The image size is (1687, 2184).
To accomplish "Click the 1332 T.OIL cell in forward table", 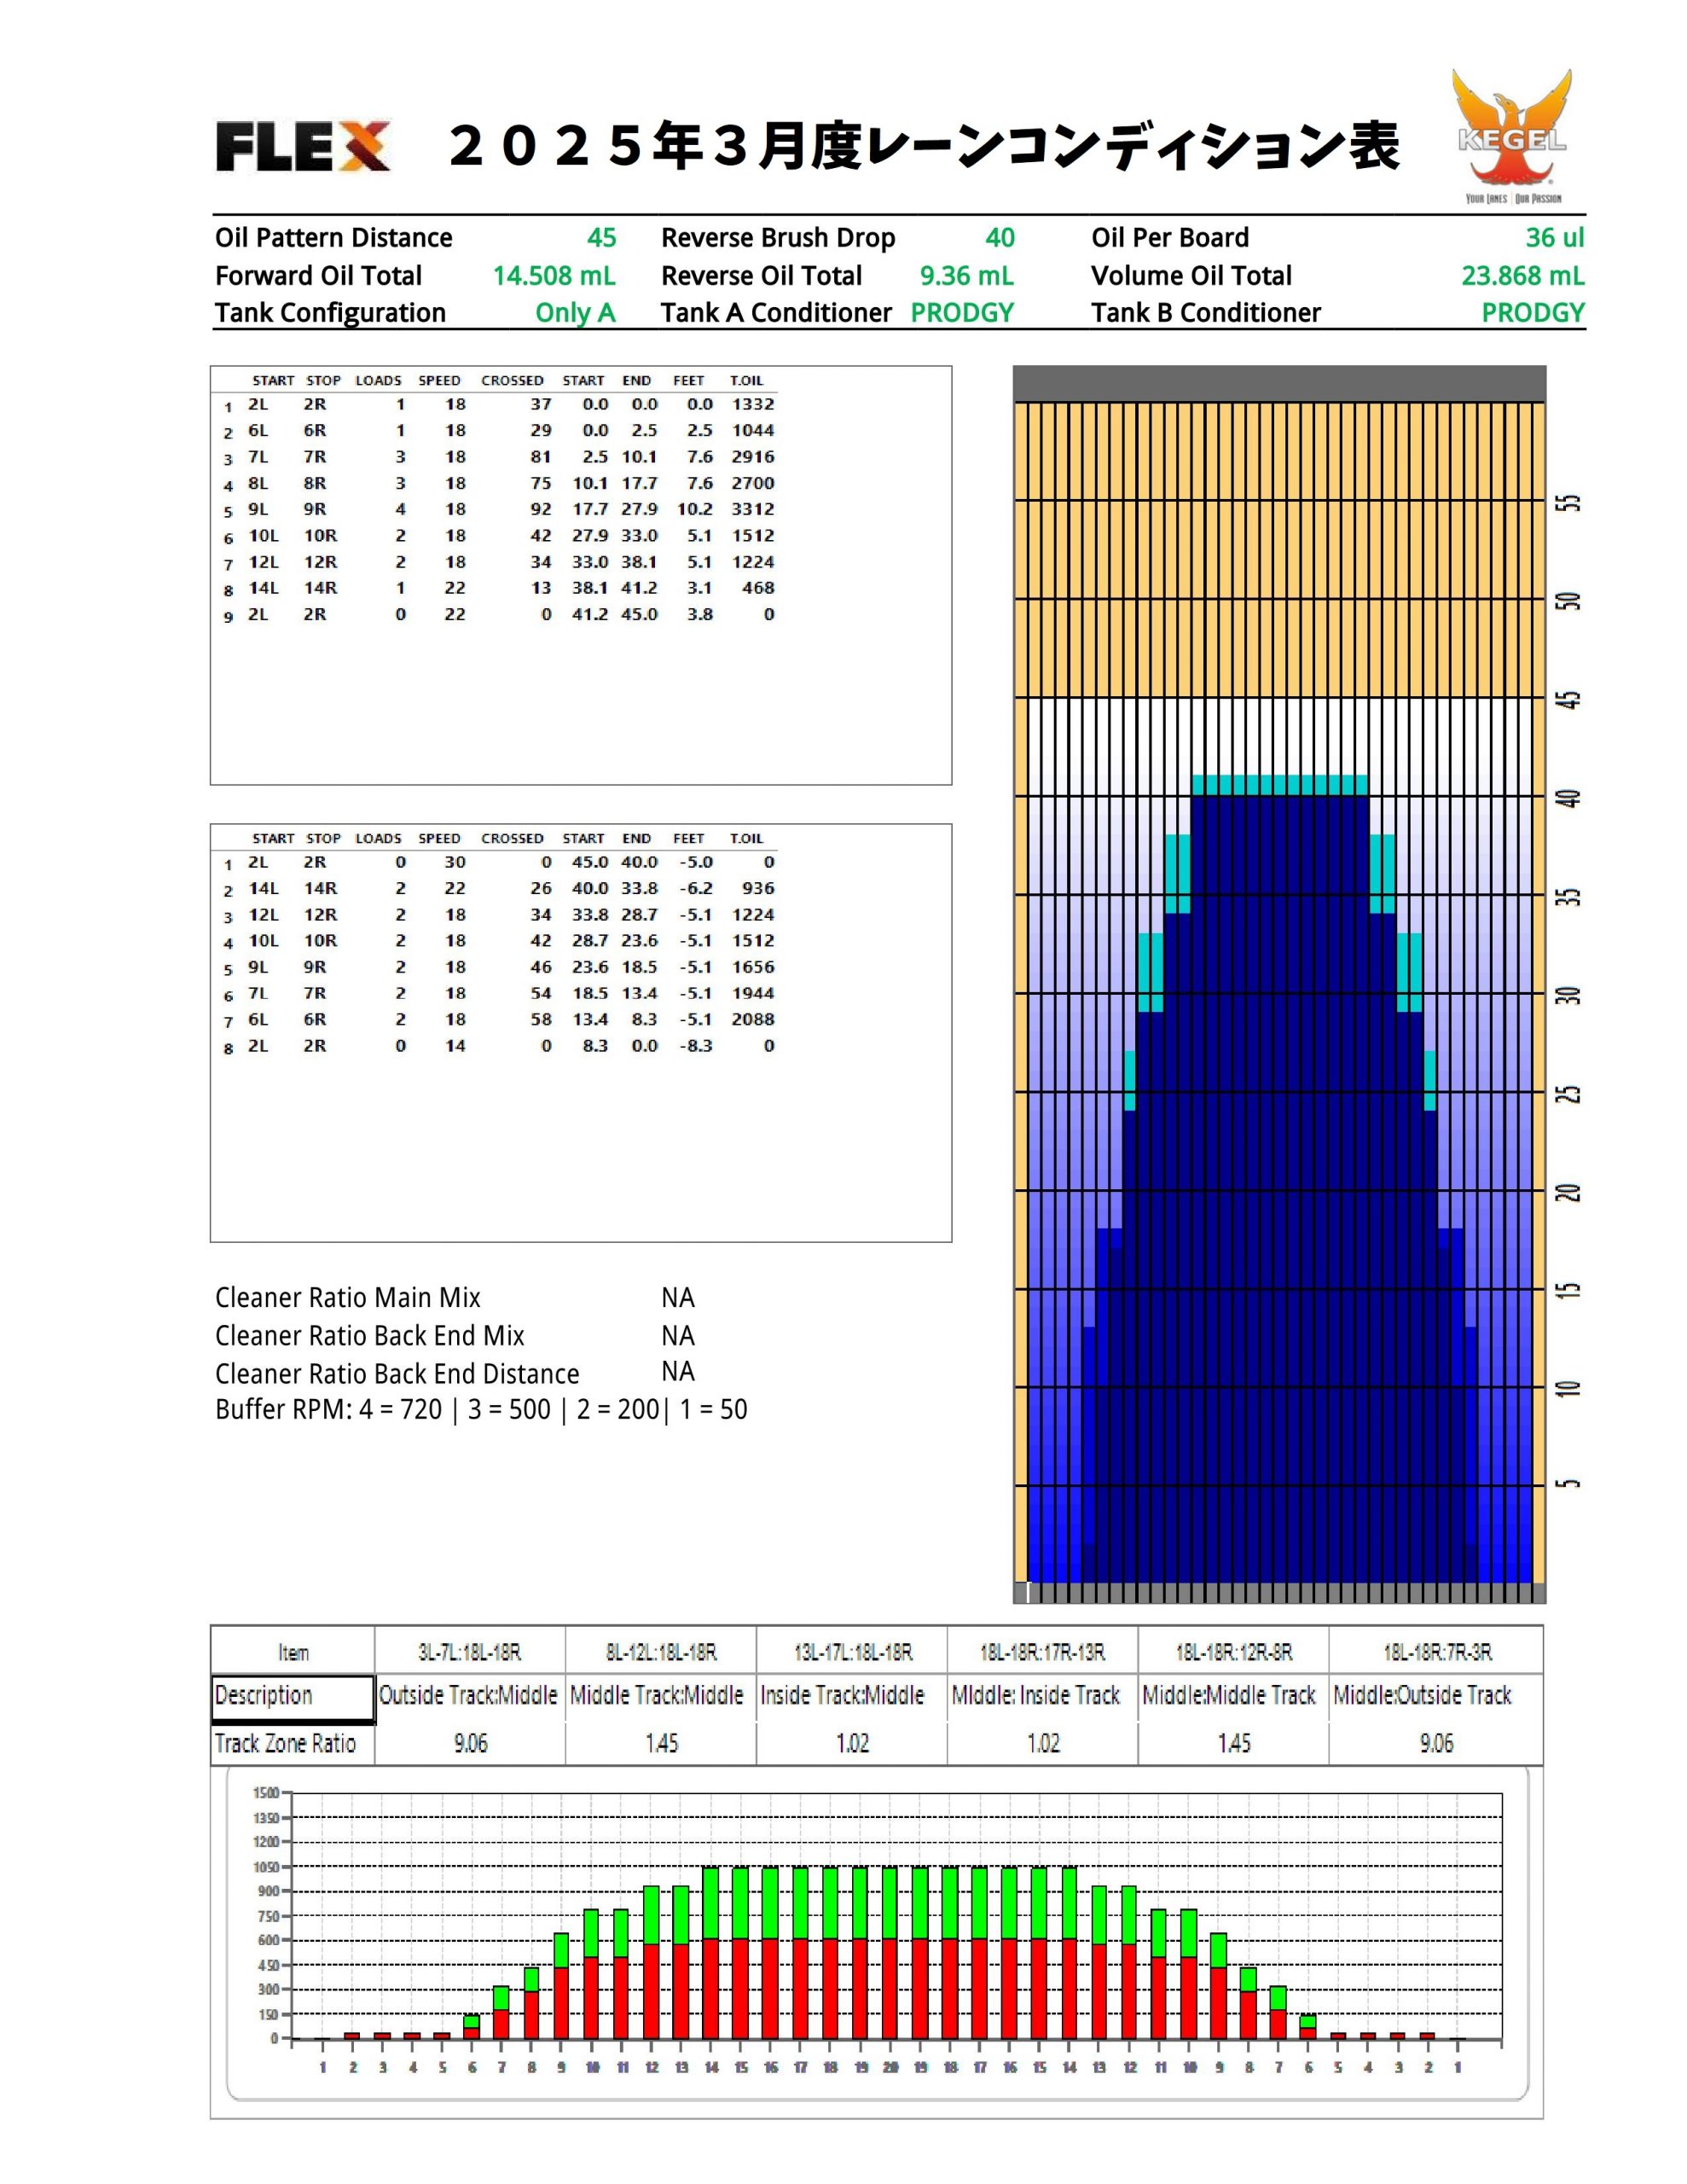I will pos(753,404).
